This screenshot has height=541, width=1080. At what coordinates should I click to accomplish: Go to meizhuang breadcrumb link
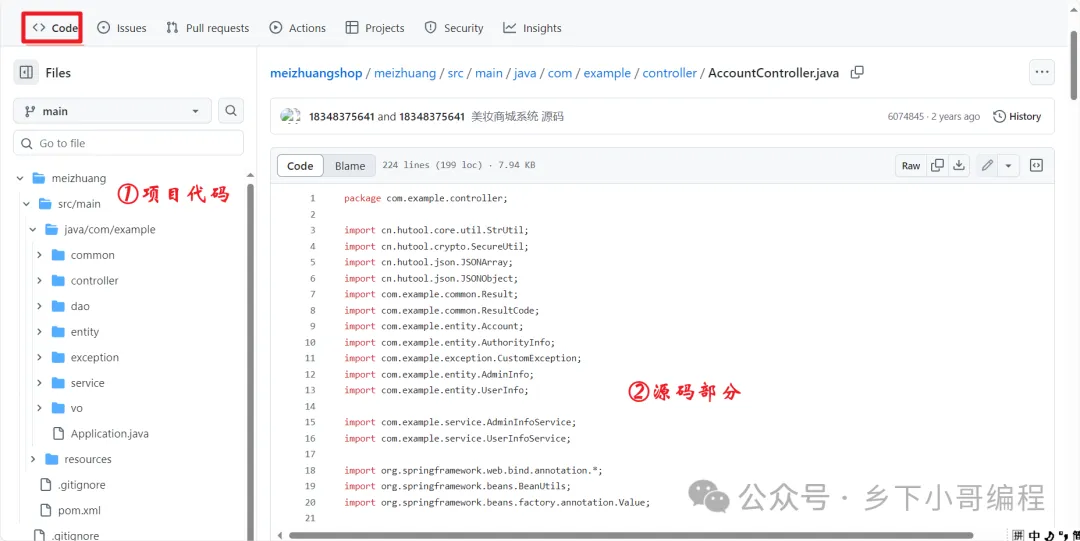click(405, 72)
